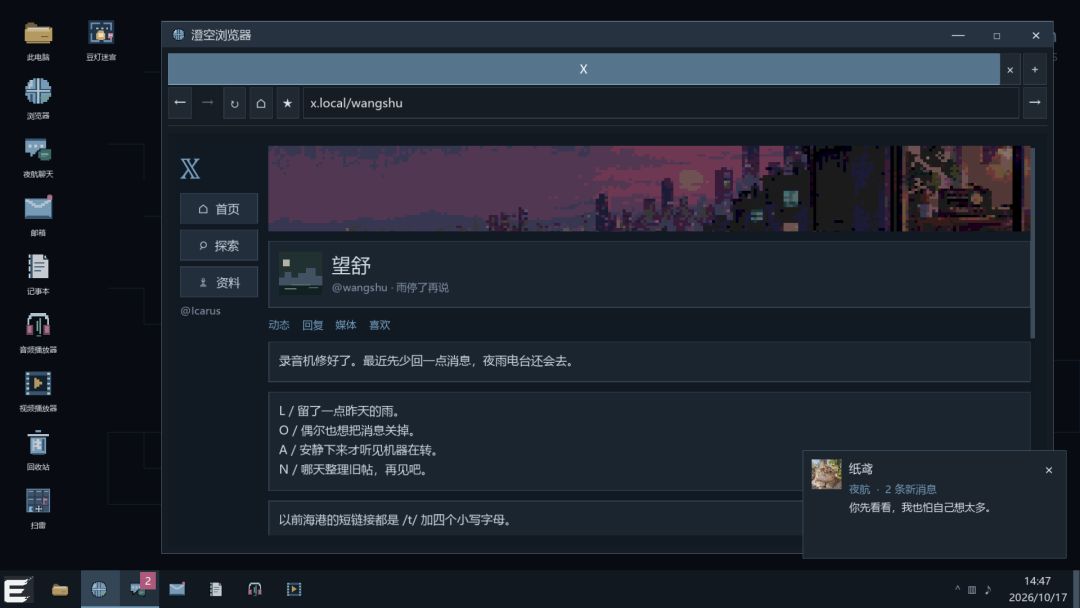Click the X logo in the sidebar
This screenshot has width=1080, height=608.
190,169
